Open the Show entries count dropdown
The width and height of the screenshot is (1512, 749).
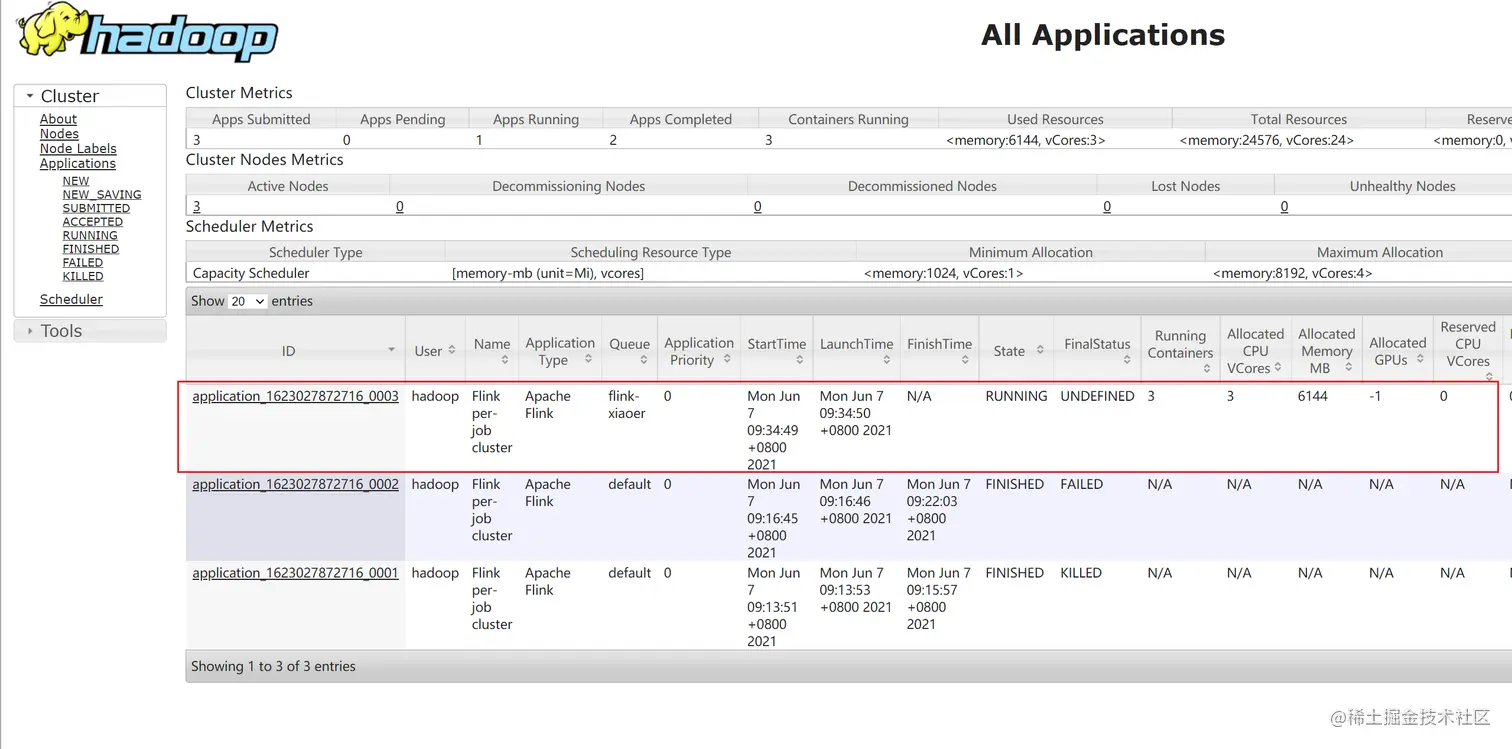pyautogui.click(x=247, y=301)
